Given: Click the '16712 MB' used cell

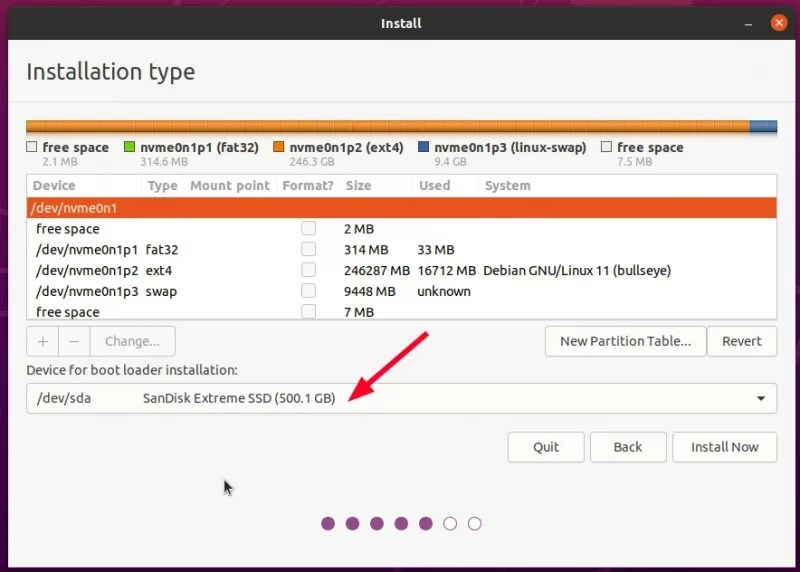Looking at the screenshot, I should [446, 270].
